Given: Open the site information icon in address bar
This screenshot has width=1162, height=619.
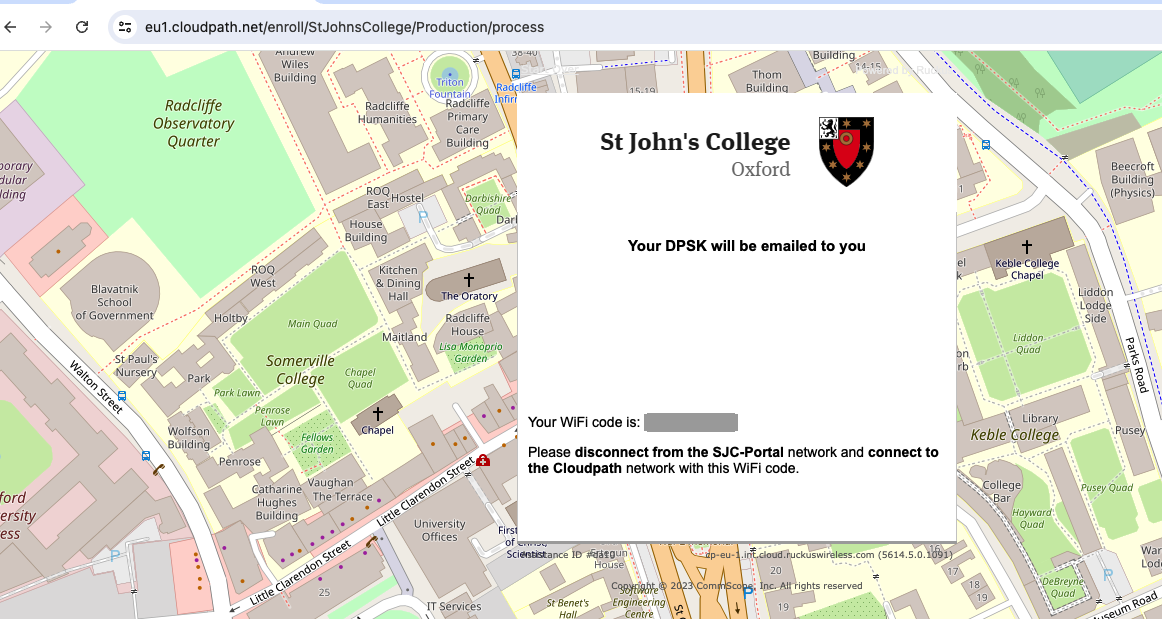Looking at the screenshot, I should tap(125, 27).
